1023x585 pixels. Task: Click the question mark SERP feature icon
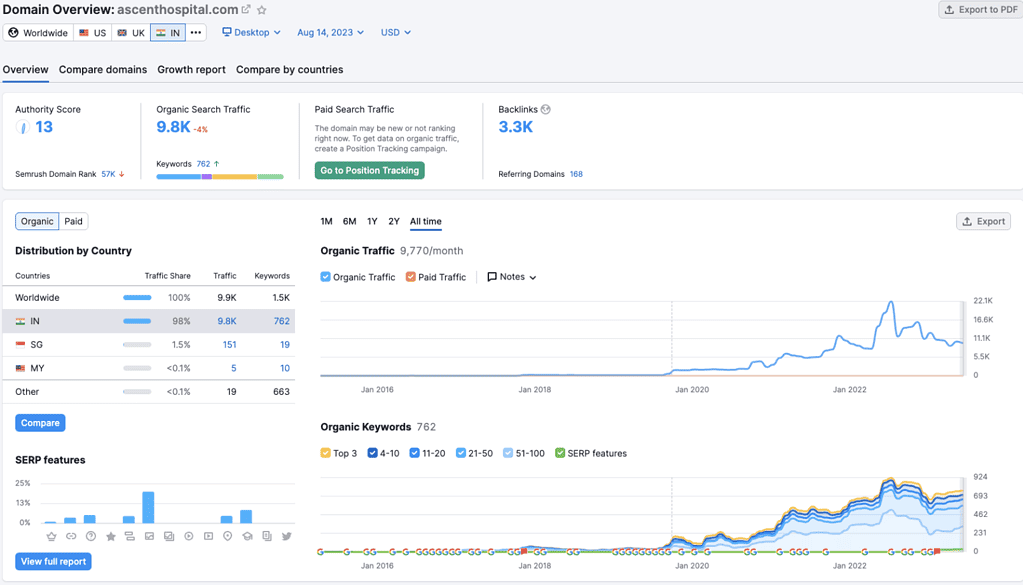[91, 536]
